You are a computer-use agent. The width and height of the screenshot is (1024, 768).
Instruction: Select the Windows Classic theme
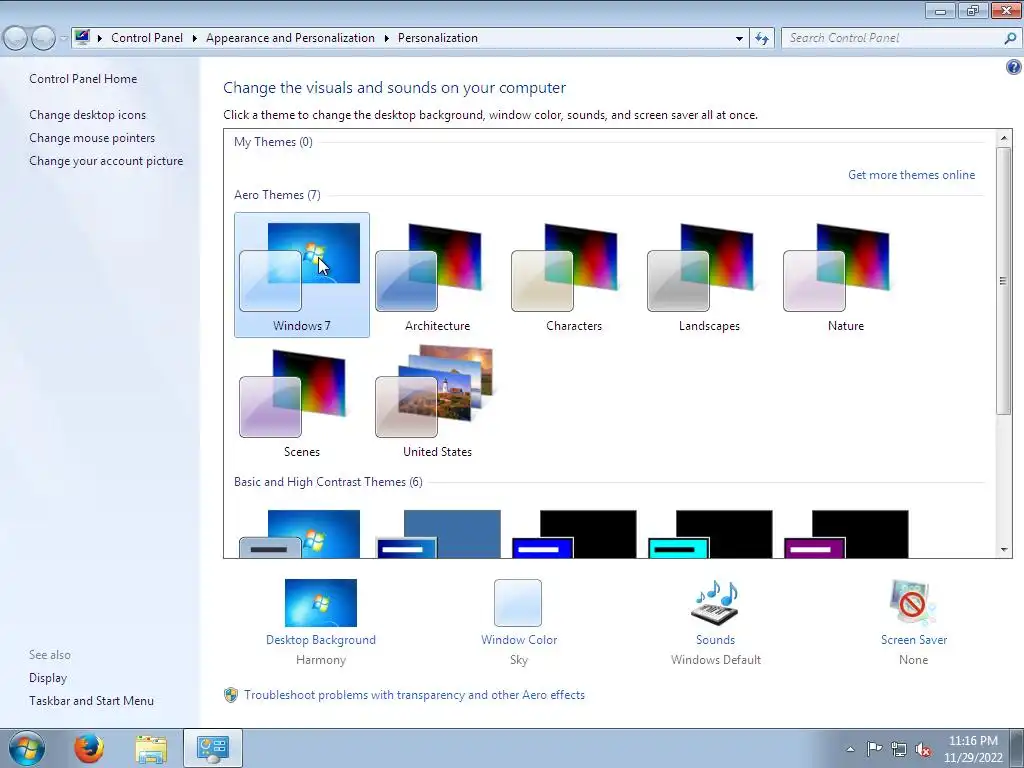click(438, 534)
